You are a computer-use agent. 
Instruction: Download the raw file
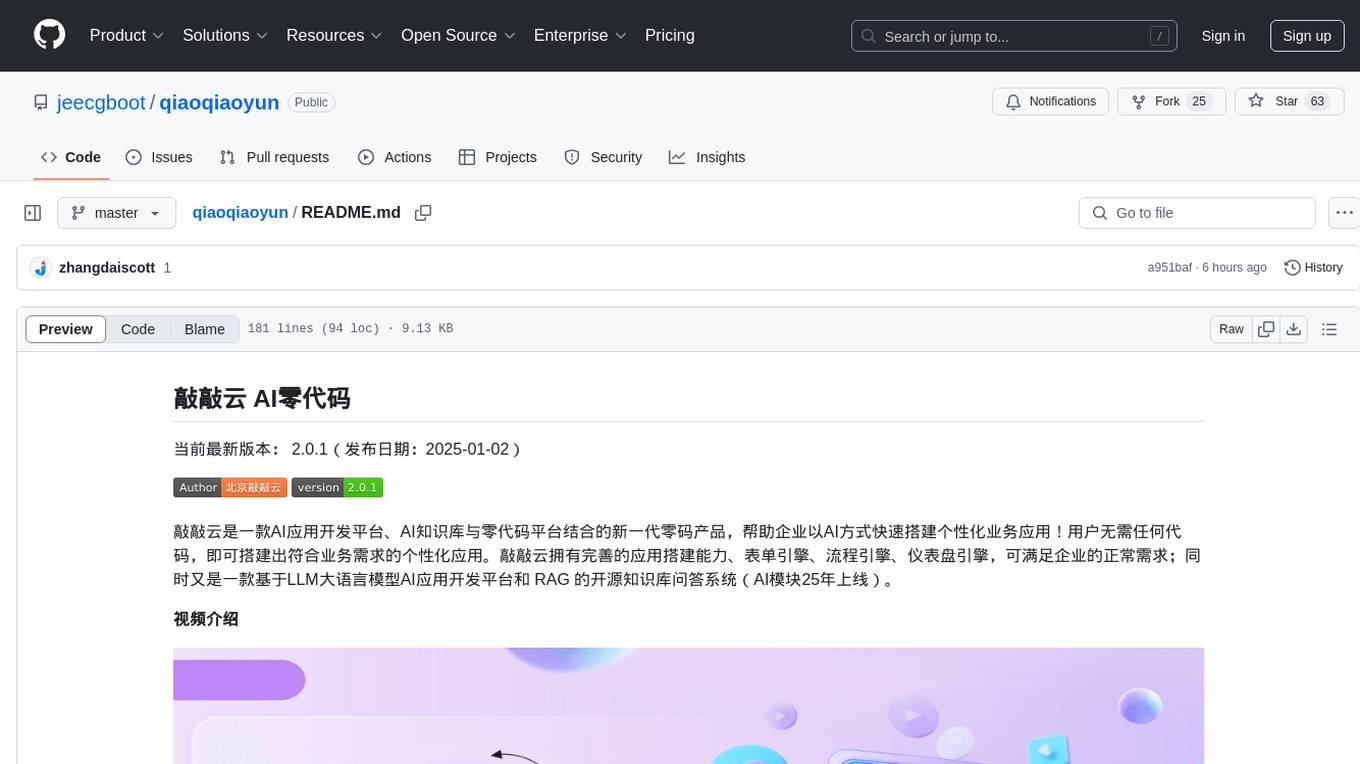tap(1294, 329)
